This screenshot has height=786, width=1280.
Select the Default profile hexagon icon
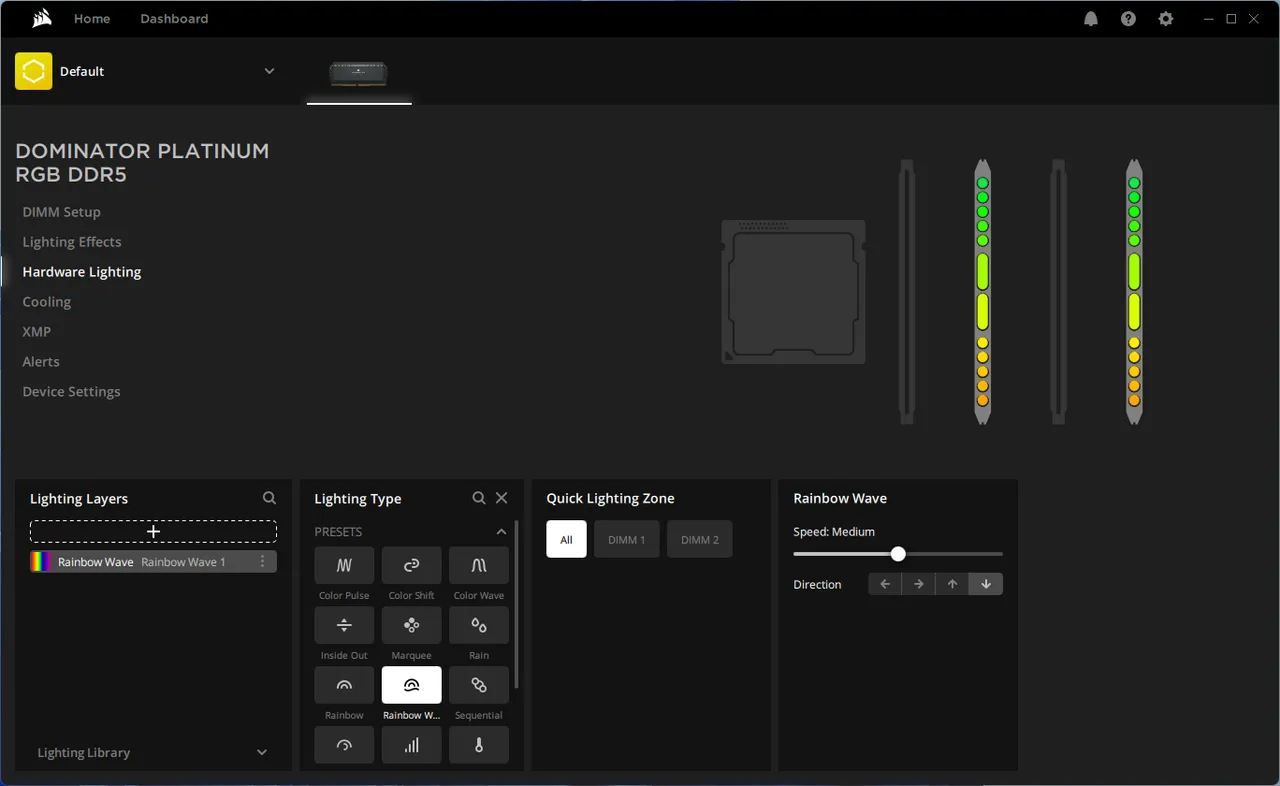[x=34, y=71]
